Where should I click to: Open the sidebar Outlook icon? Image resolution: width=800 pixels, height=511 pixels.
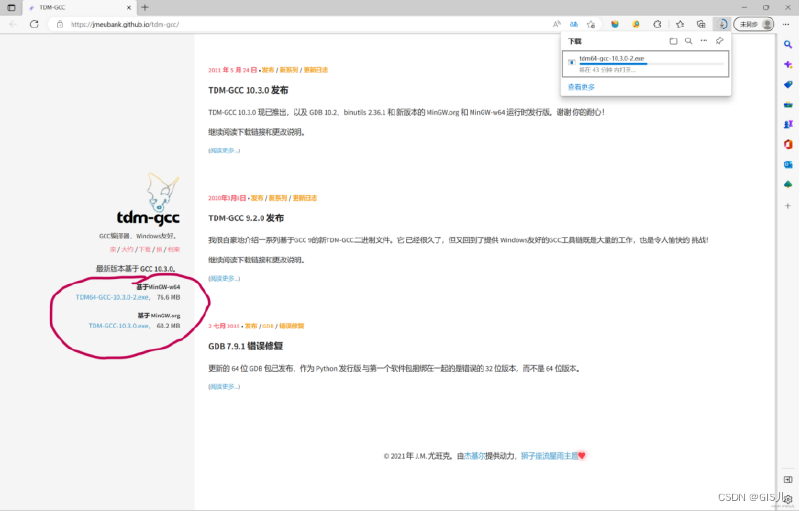pos(788,164)
